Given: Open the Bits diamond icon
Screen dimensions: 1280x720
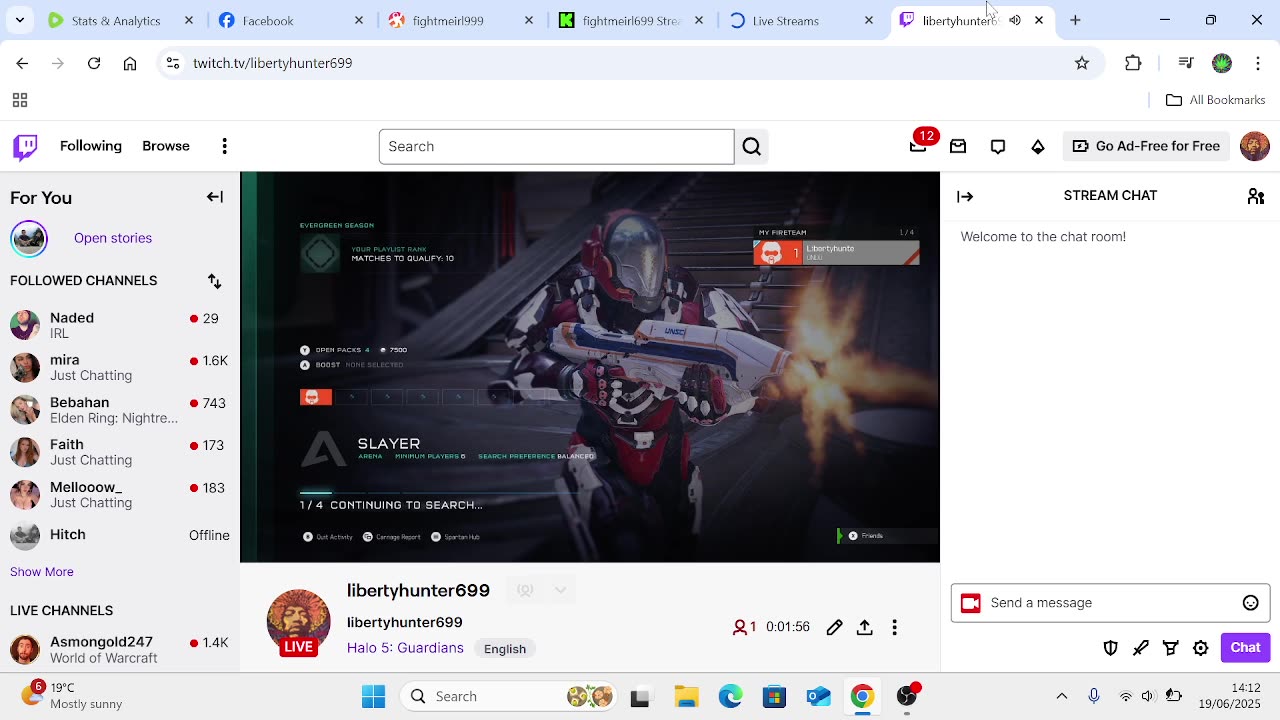Looking at the screenshot, I should tap(1038, 146).
